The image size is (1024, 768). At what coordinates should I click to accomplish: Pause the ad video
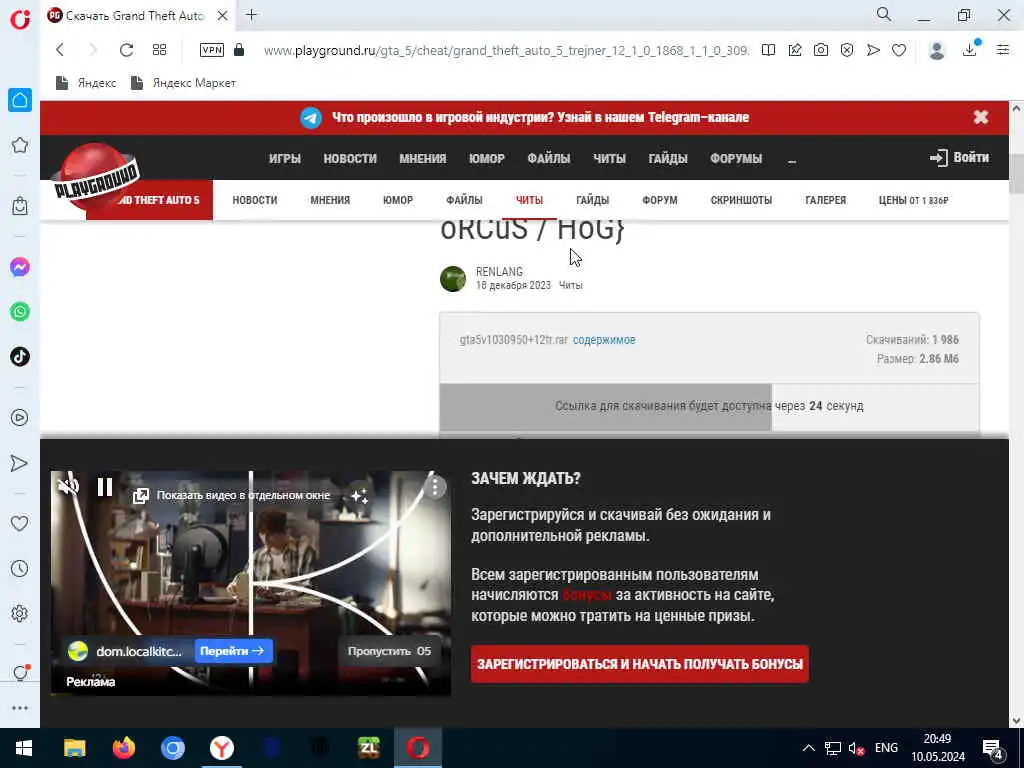[104, 487]
